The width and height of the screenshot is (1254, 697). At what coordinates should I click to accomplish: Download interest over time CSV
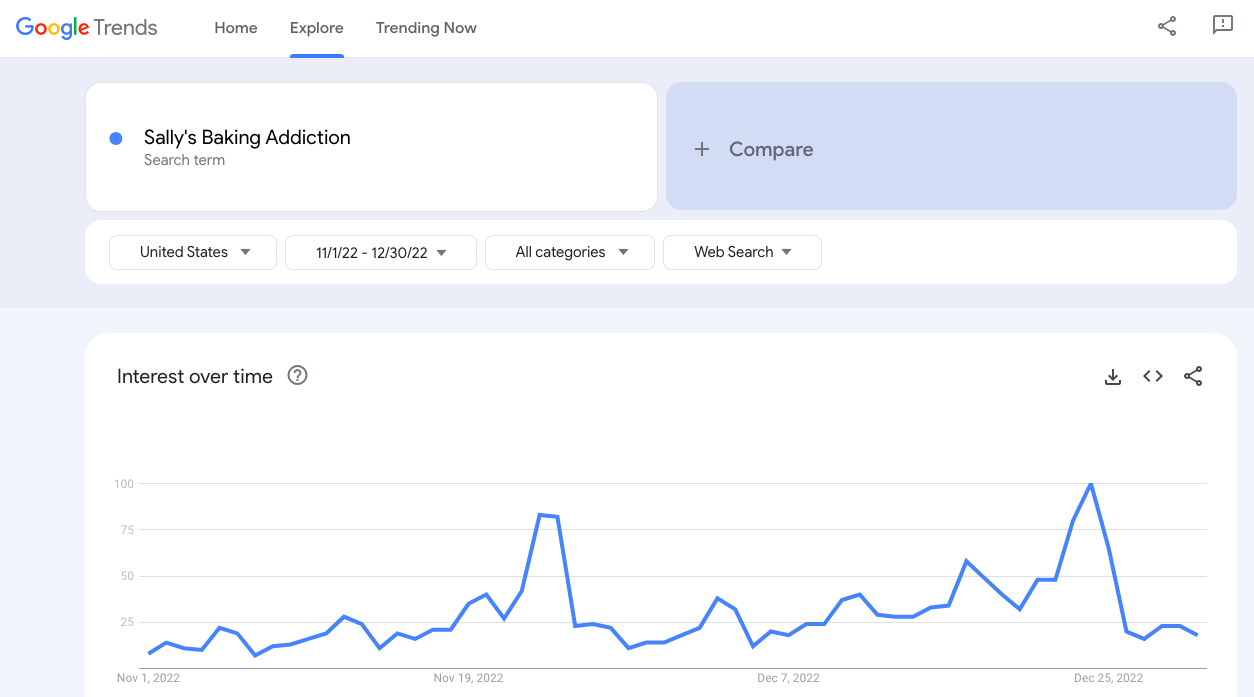point(1112,377)
